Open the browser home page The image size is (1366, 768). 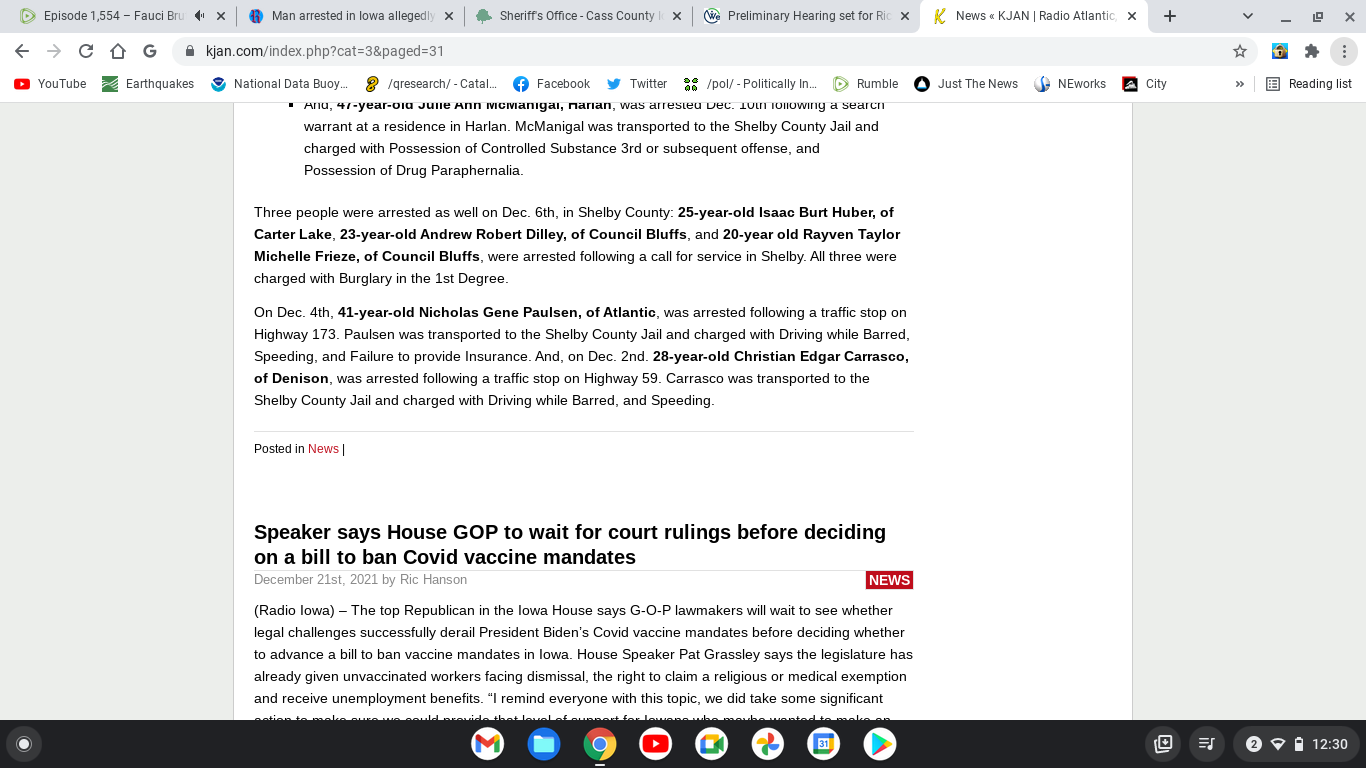[118, 51]
